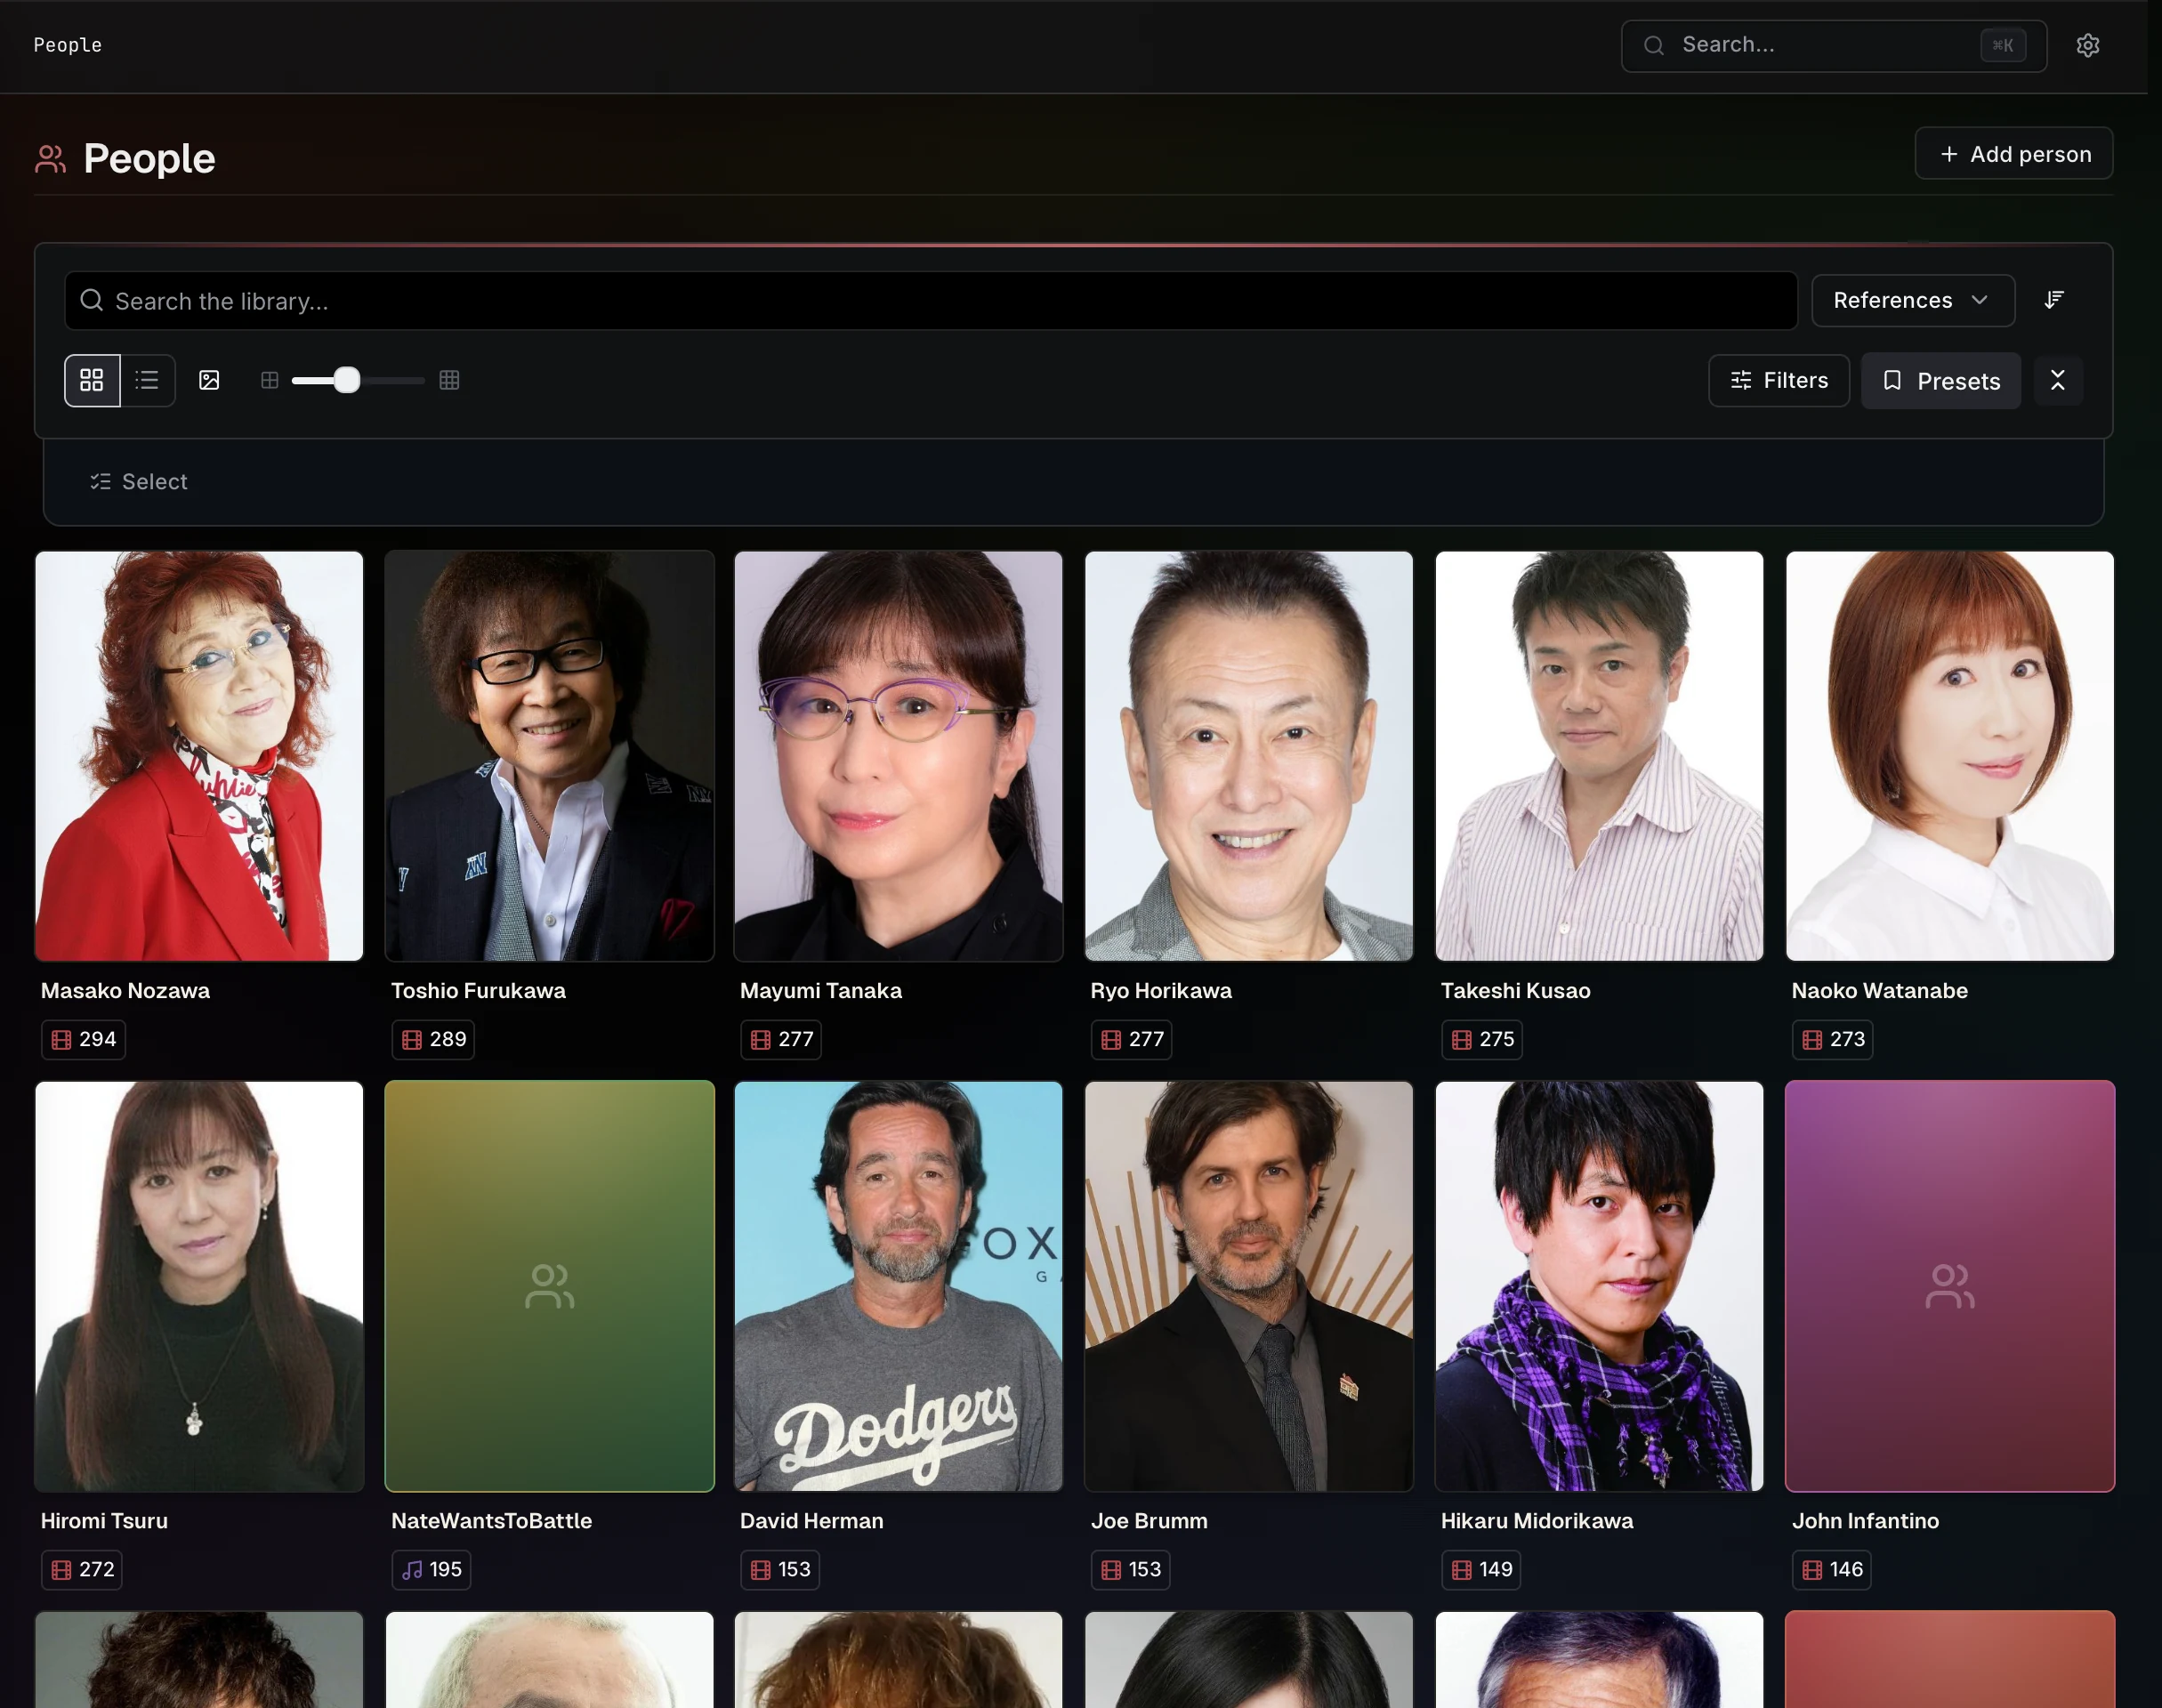Click the sort direction icon

point(2054,300)
